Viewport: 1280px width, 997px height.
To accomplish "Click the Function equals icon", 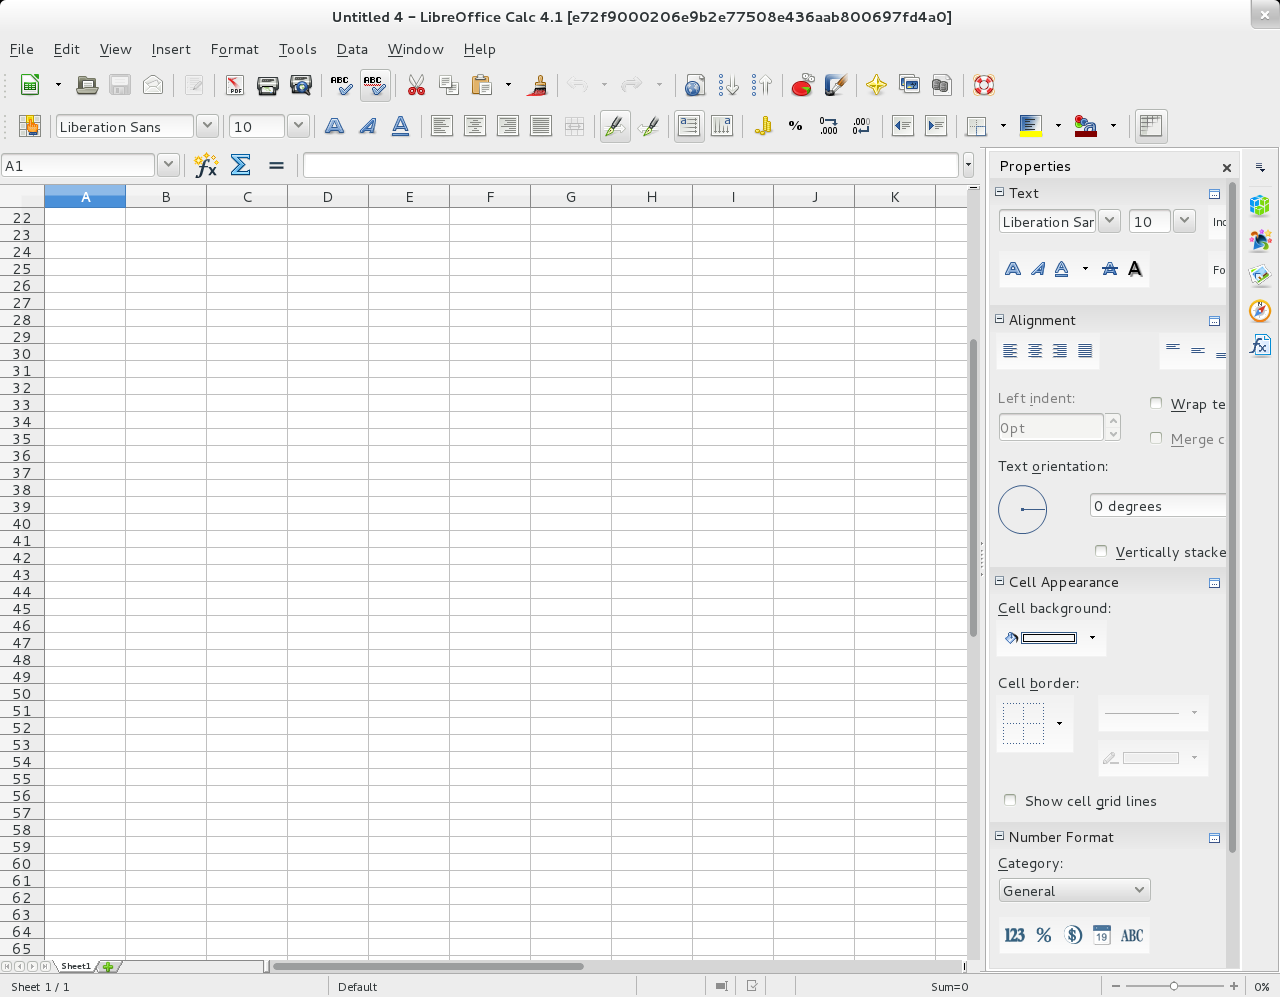I will [276, 165].
